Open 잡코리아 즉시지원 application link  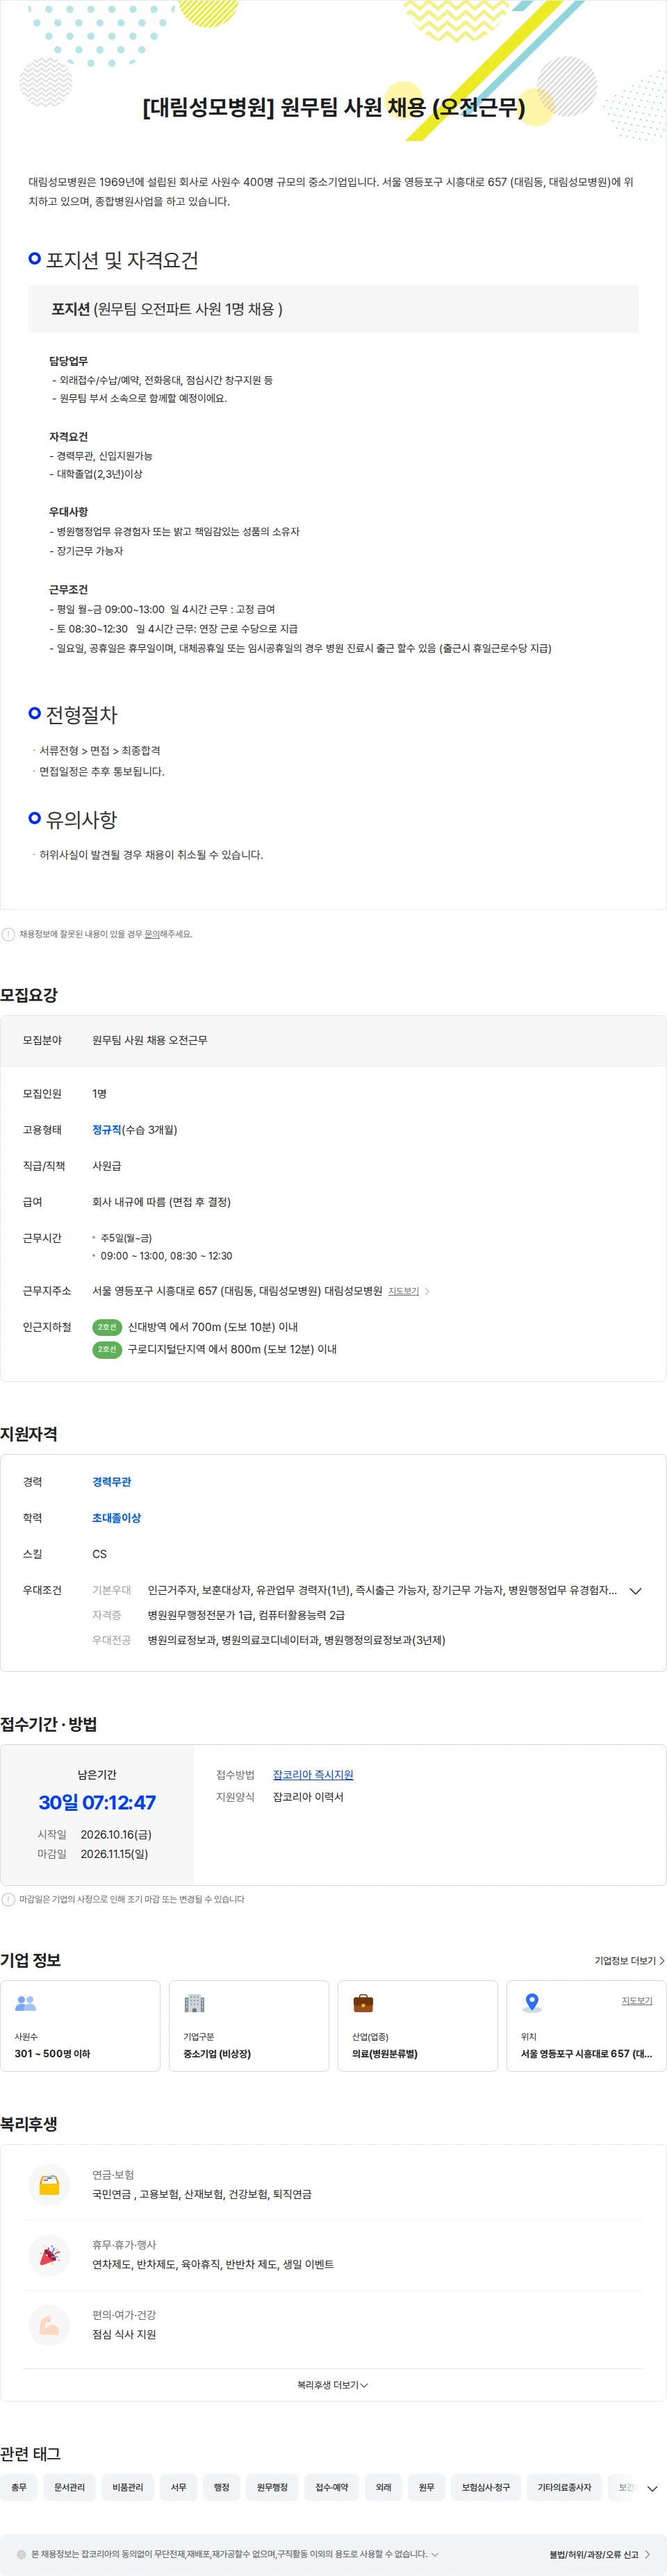(313, 1774)
